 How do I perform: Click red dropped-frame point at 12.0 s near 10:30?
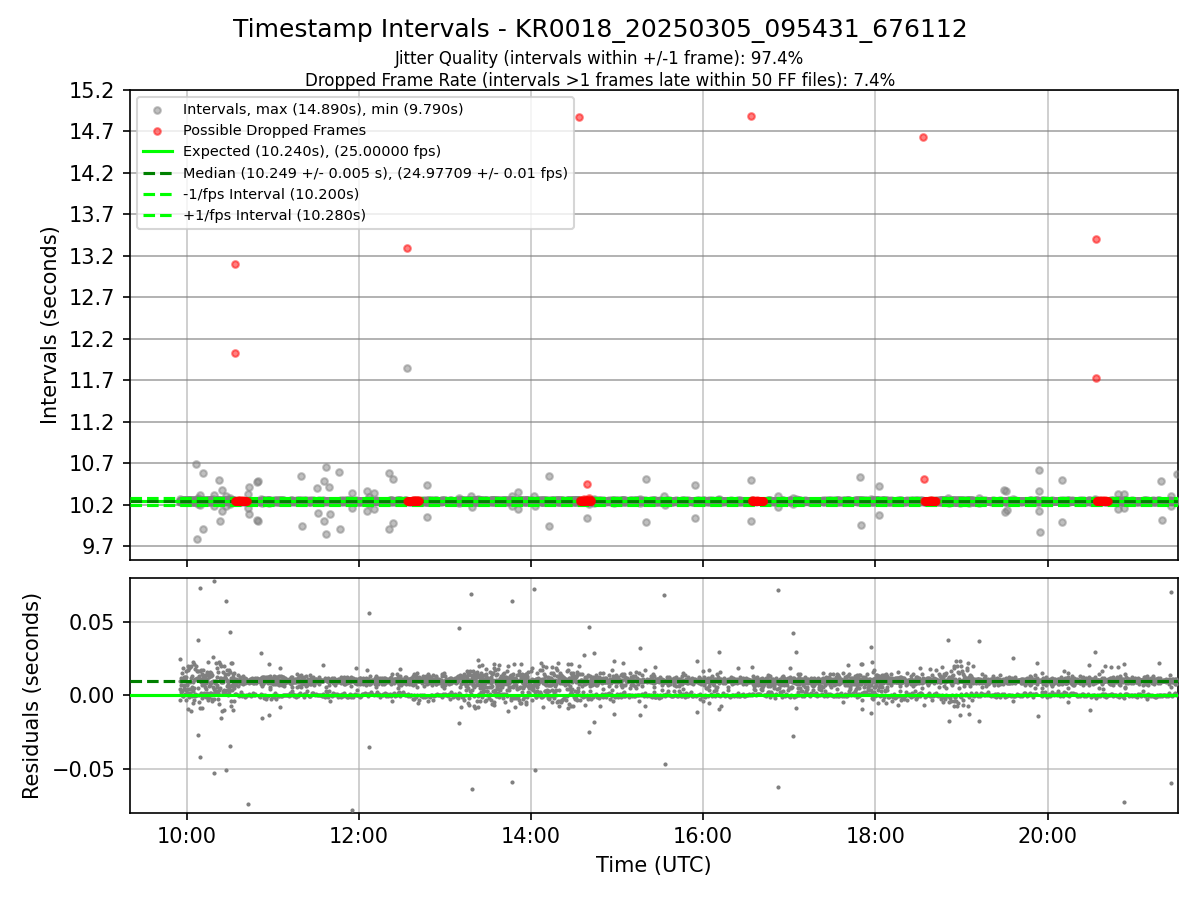(235, 353)
